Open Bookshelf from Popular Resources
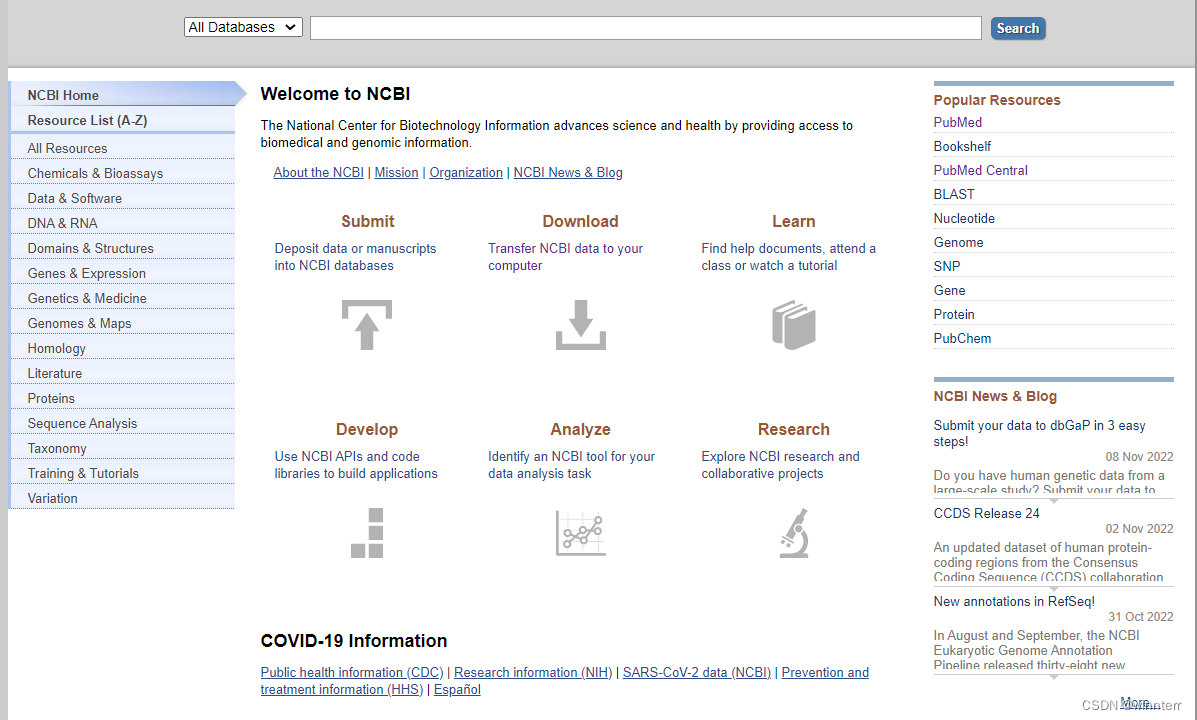 962,146
